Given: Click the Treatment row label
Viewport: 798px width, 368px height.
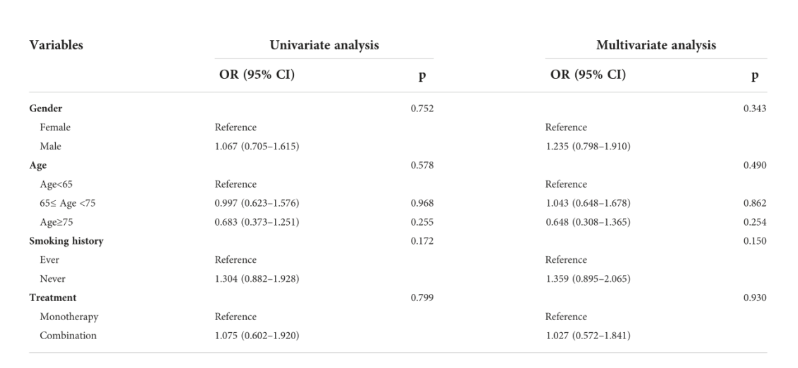Looking at the screenshot, I should [53, 297].
